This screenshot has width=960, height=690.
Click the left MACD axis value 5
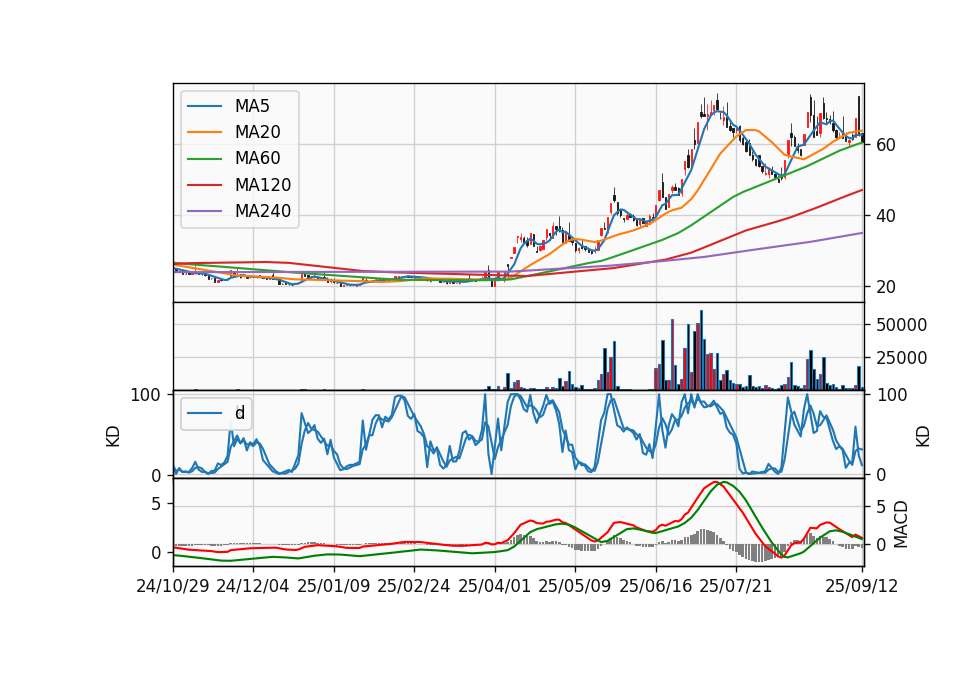tap(156, 504)
